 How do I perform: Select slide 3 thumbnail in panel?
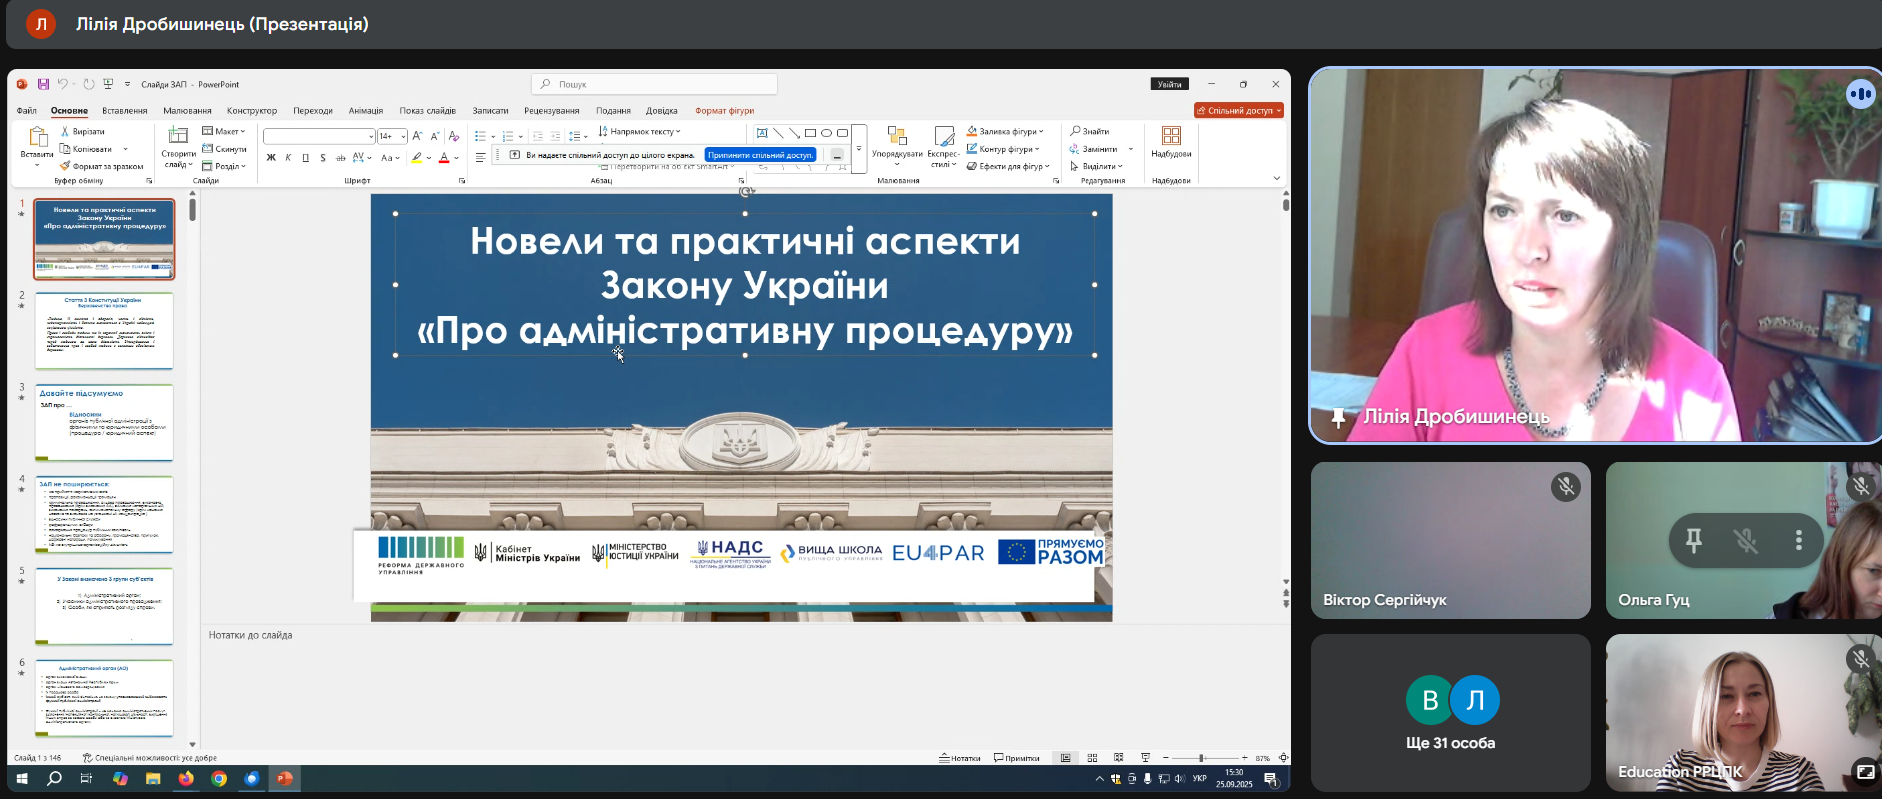click(104, 422)
